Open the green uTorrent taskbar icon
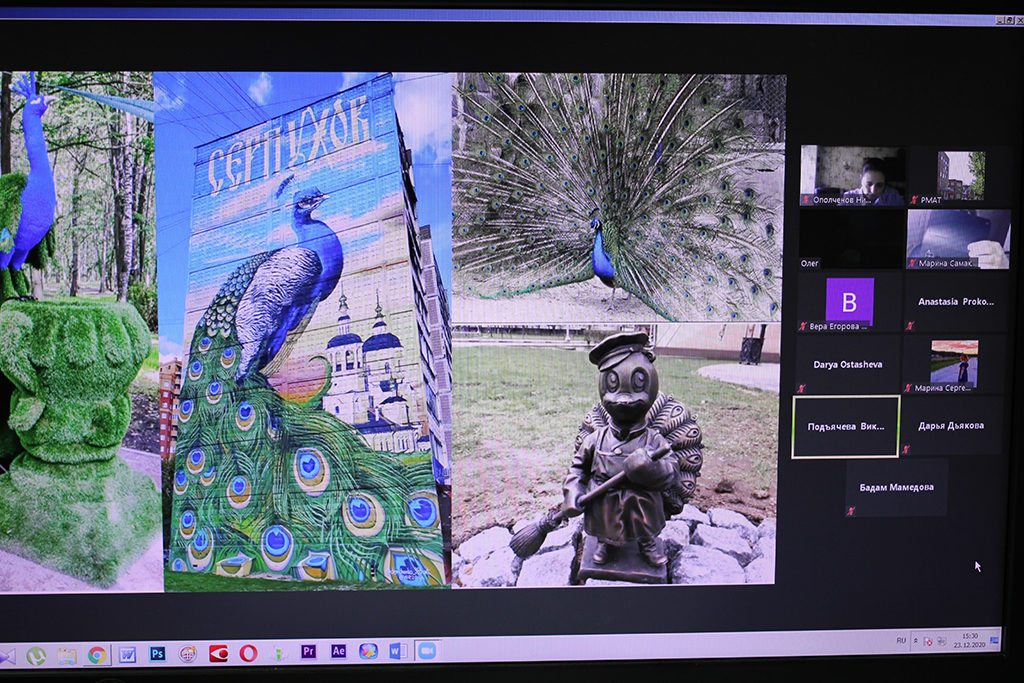The image size is (1024, 683). pos(36,656)
